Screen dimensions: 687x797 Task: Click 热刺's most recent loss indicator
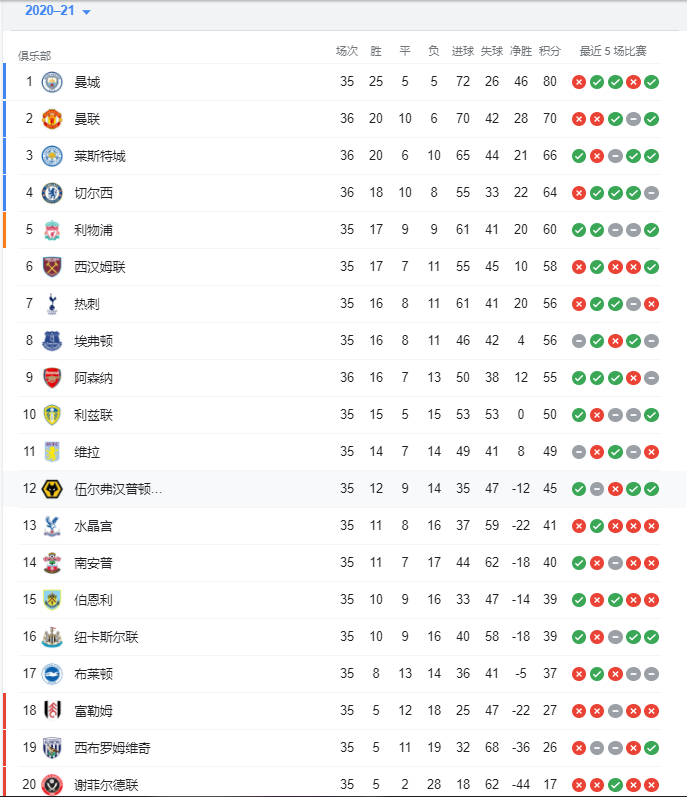pyautogui.click(x=651, y=304)
